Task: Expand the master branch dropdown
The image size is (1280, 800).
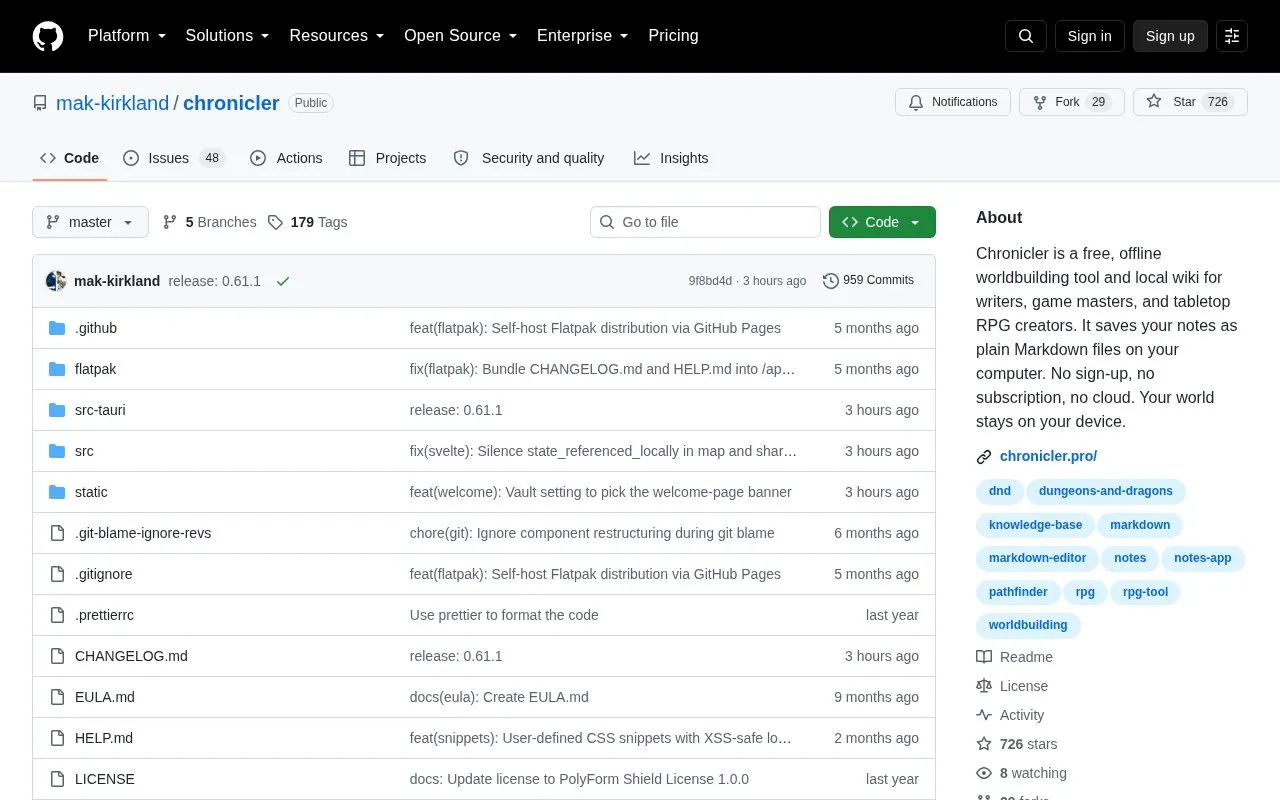Action: pos(90,222)
